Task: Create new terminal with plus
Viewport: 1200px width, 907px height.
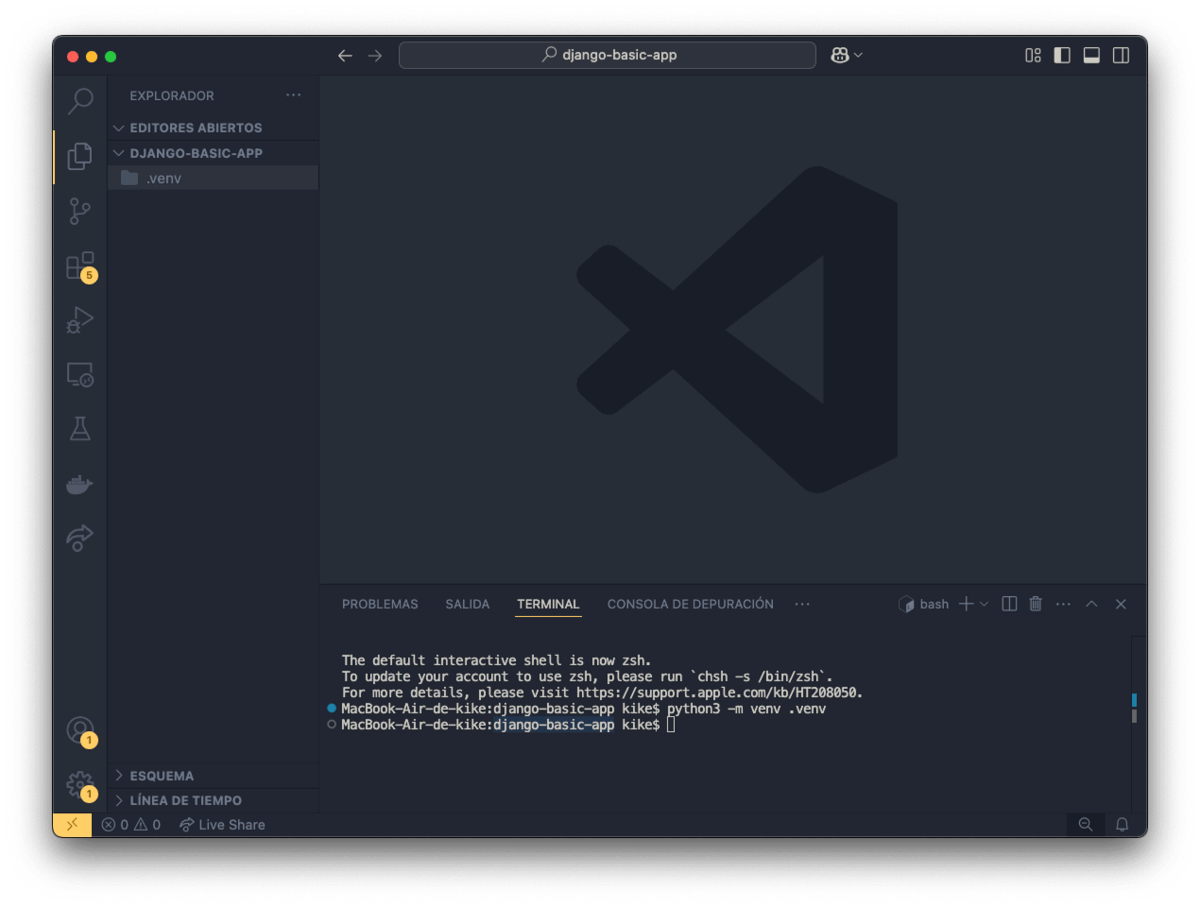Action: [x=966, y=604]
